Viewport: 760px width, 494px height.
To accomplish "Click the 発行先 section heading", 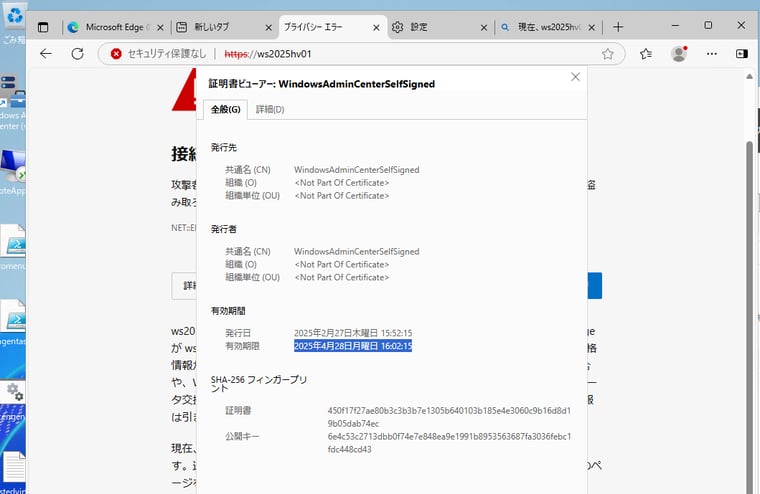I will tap(223, 147).
